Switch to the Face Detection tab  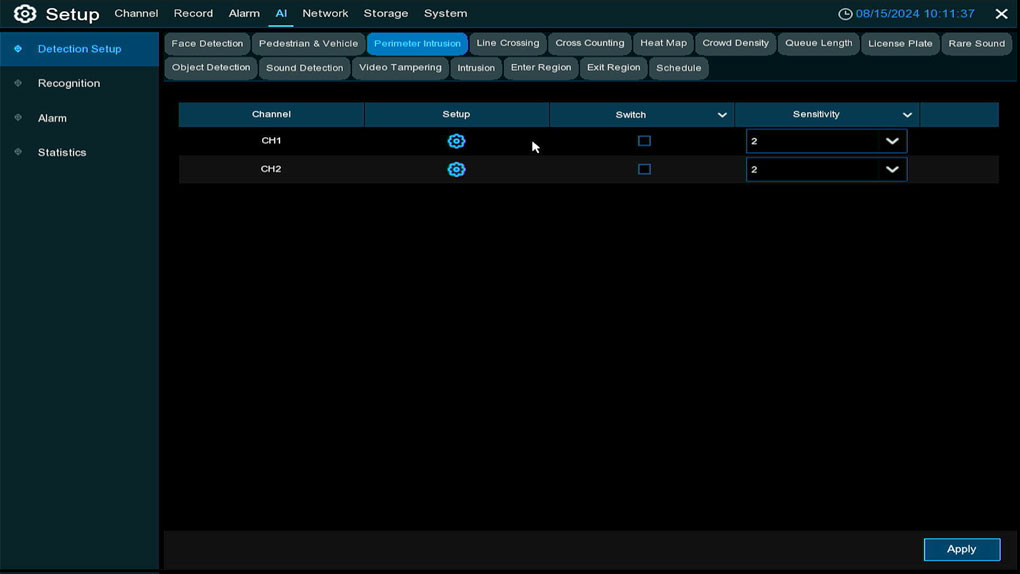pos(208,44)
